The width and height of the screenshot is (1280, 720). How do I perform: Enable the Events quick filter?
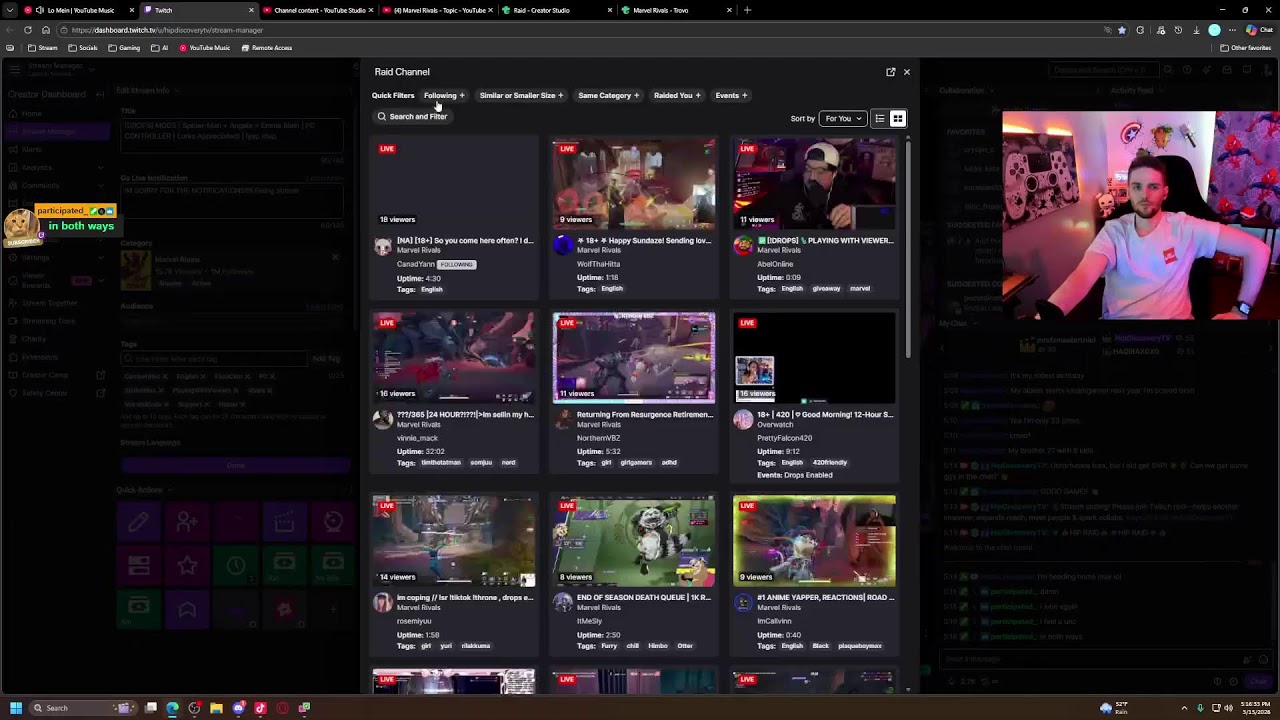pyautogui.click(x=731, y=96)
